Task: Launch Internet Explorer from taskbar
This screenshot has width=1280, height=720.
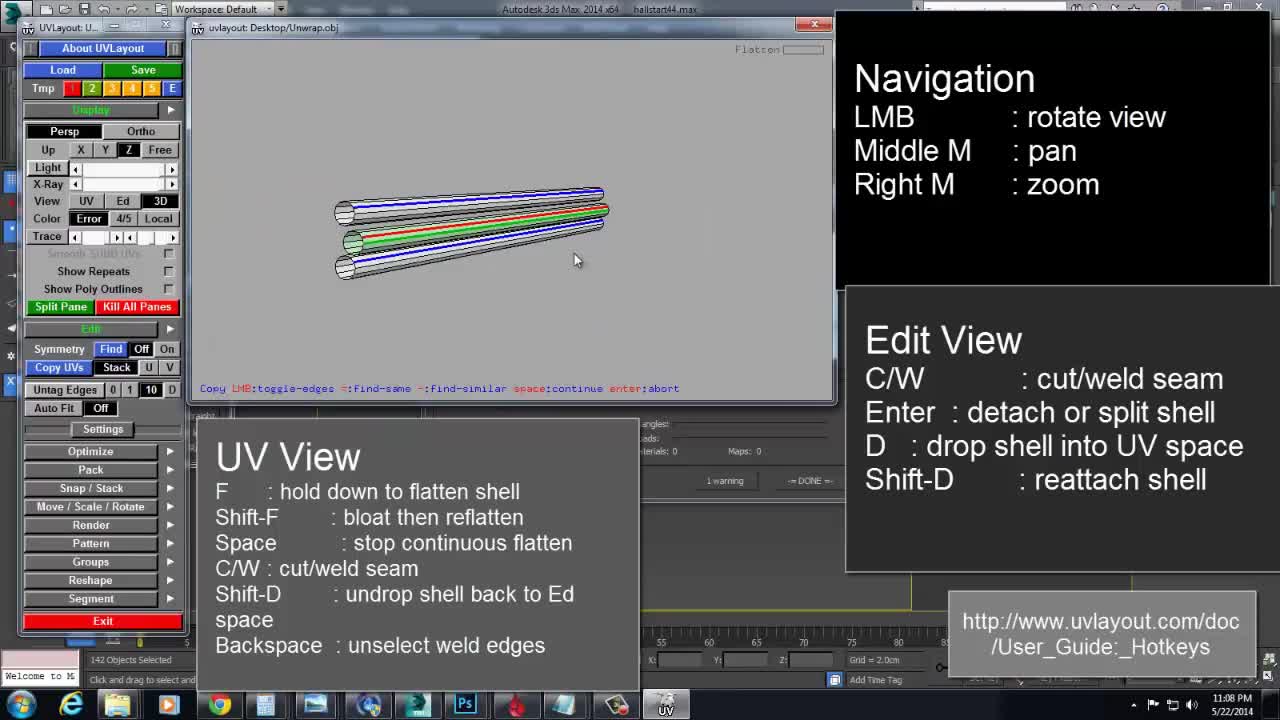Action: pyautogui.click(x=71, y=705)
